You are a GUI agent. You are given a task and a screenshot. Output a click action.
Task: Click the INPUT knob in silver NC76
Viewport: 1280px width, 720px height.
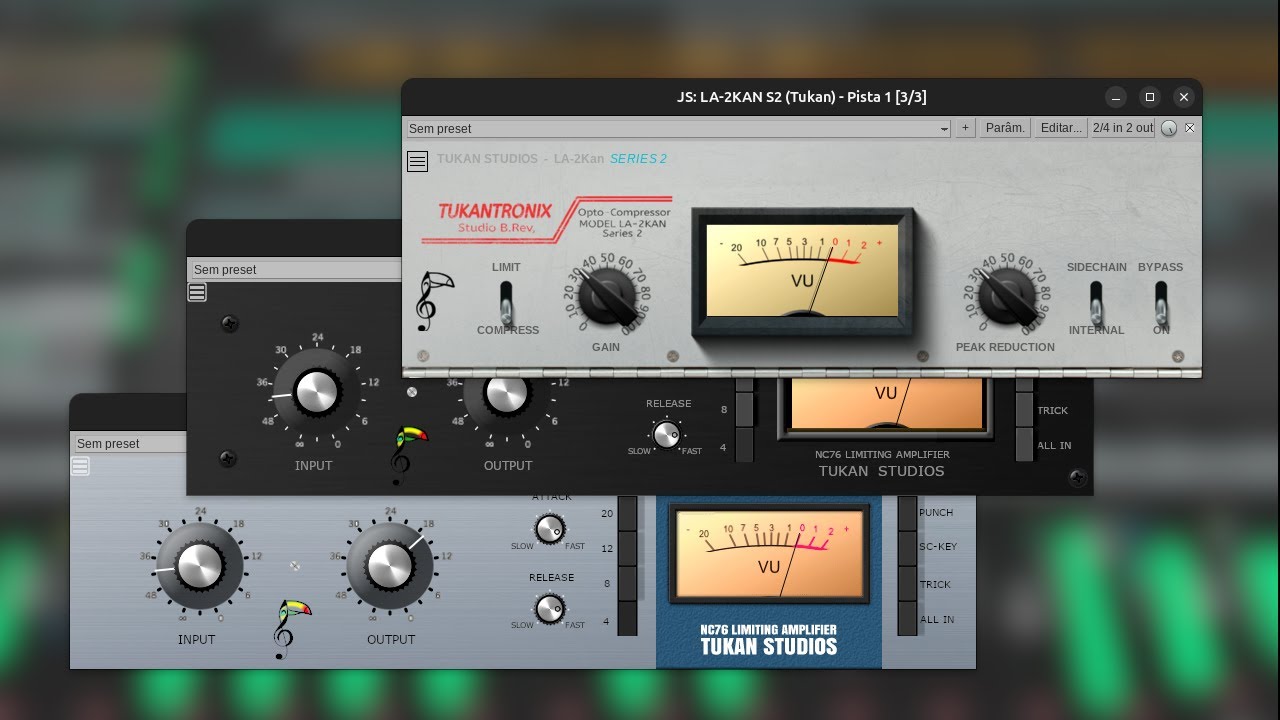click(199, 566)
